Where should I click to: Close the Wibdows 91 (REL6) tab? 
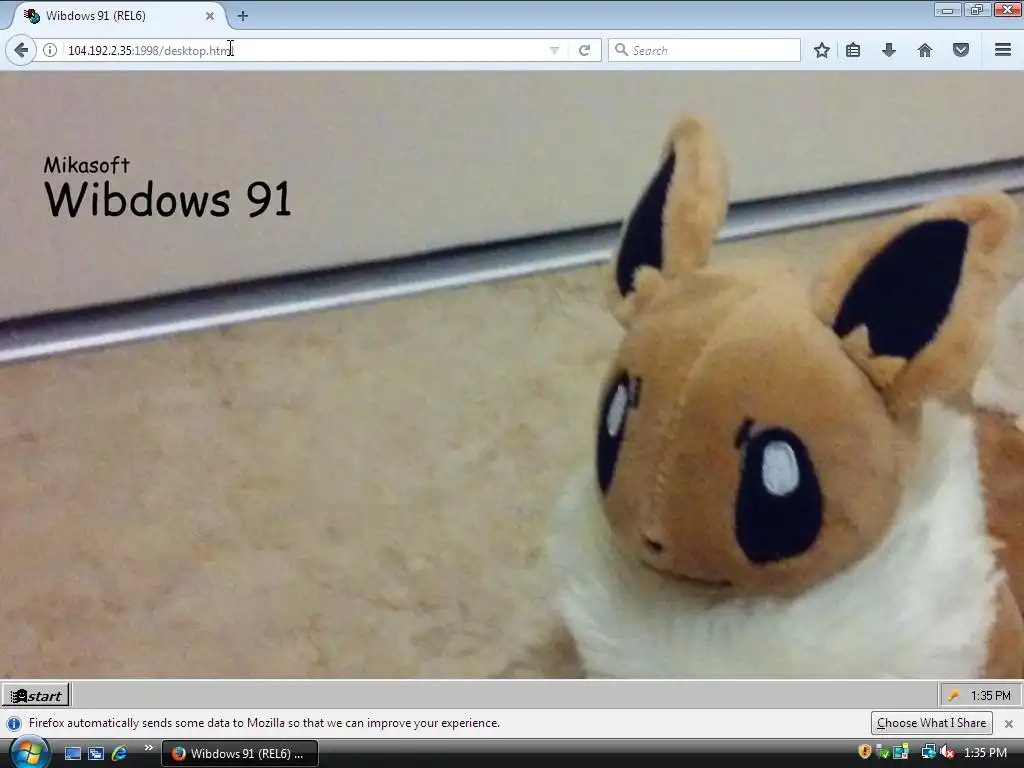[210, 16]
